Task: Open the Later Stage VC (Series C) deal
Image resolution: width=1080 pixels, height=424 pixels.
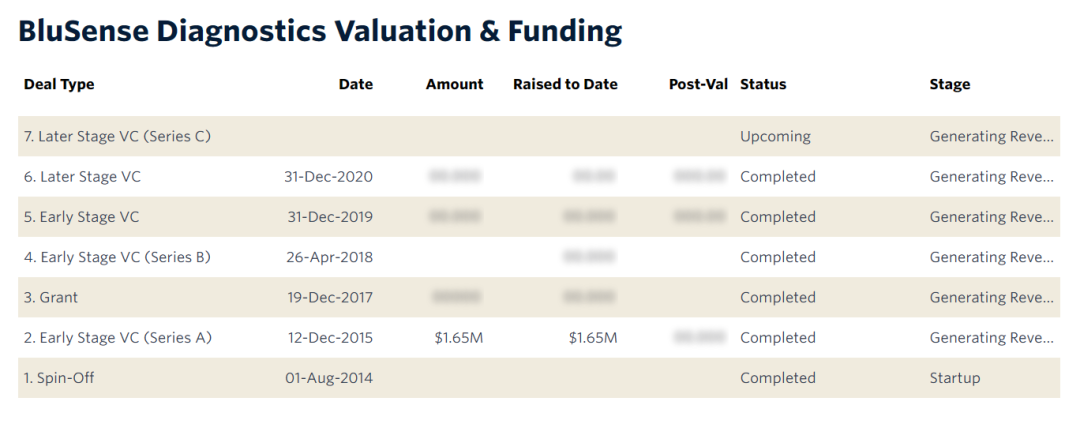Action: (117, 137)
